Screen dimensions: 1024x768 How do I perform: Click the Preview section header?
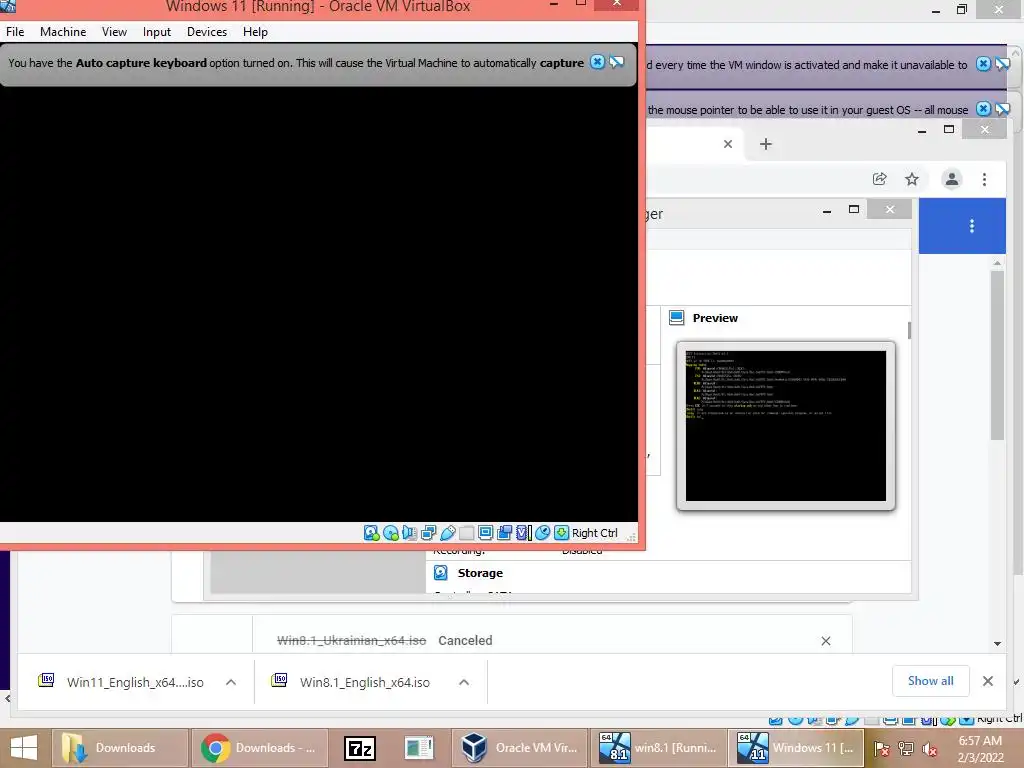[715, 318]
